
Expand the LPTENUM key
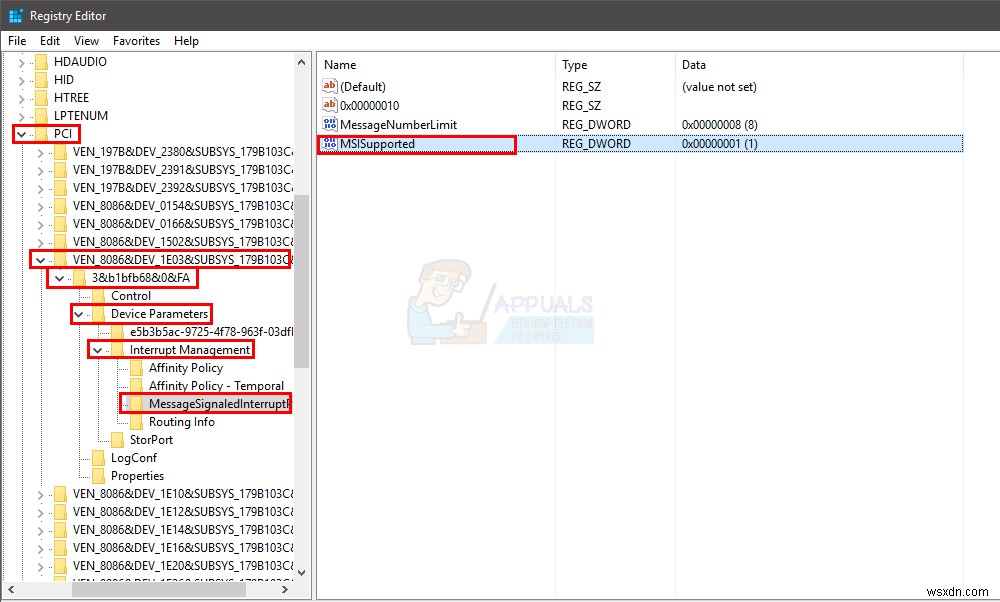pos(22,116)
